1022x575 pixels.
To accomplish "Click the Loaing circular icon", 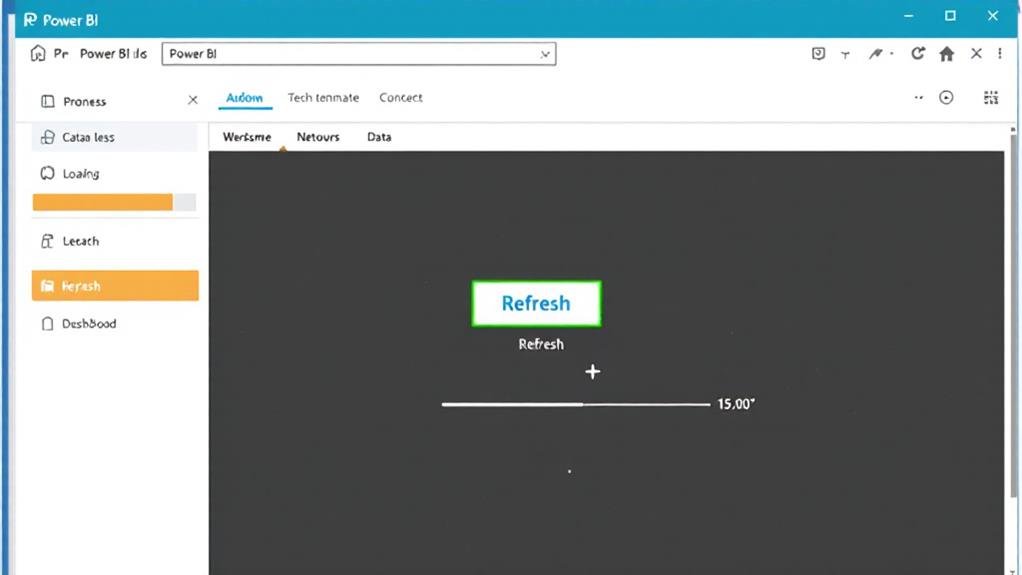I will click(x=47, y=173).
